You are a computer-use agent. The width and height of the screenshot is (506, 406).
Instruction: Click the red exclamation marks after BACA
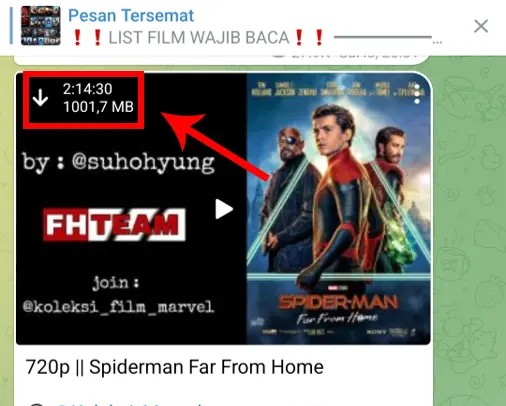pos(309,37)
